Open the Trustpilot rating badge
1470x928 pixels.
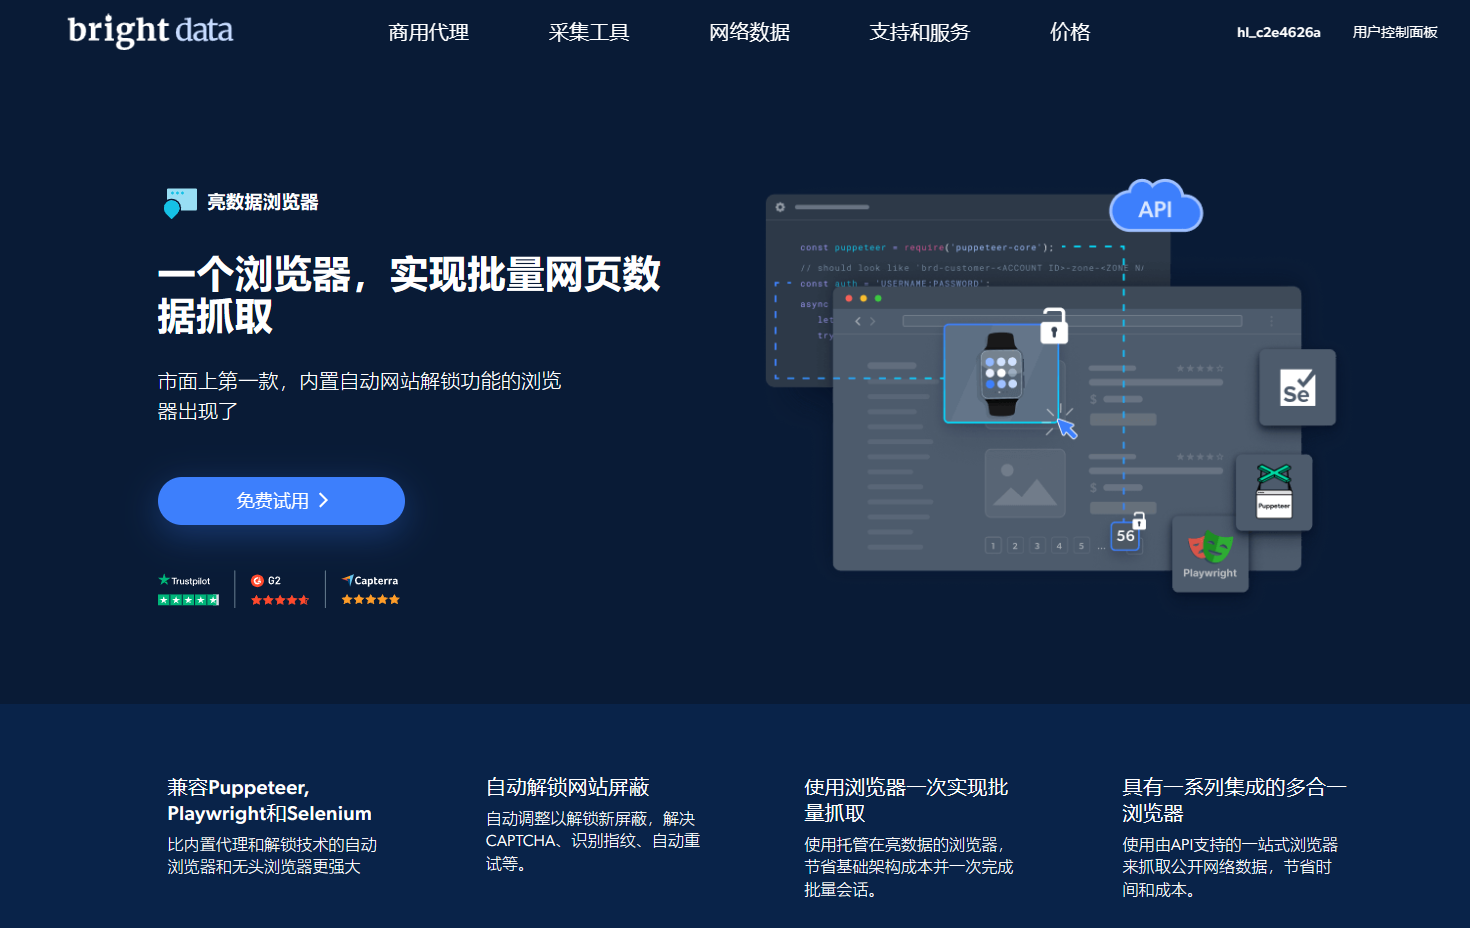click(x=188, y=590)
